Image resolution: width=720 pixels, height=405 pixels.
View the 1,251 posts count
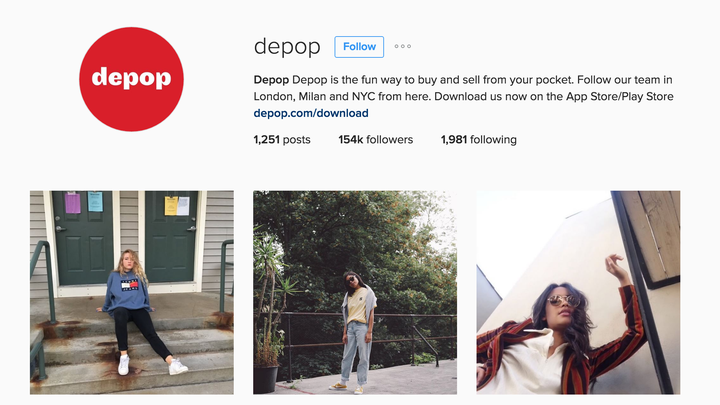tap(282, 140)
